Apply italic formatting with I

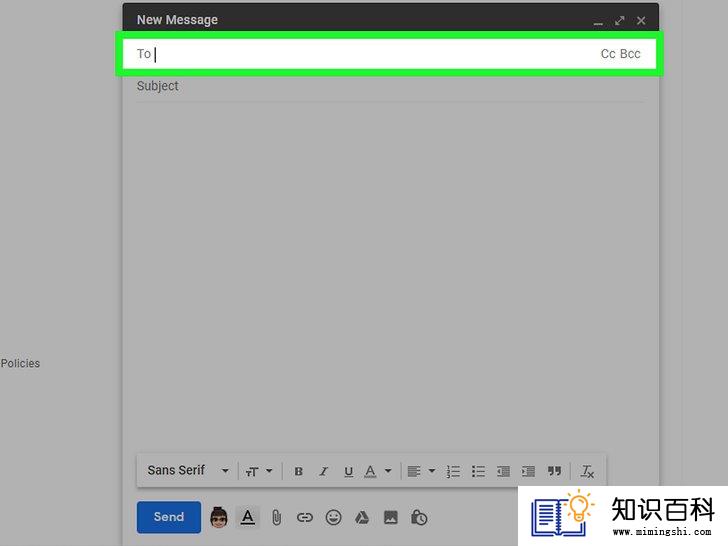point(324,471)
